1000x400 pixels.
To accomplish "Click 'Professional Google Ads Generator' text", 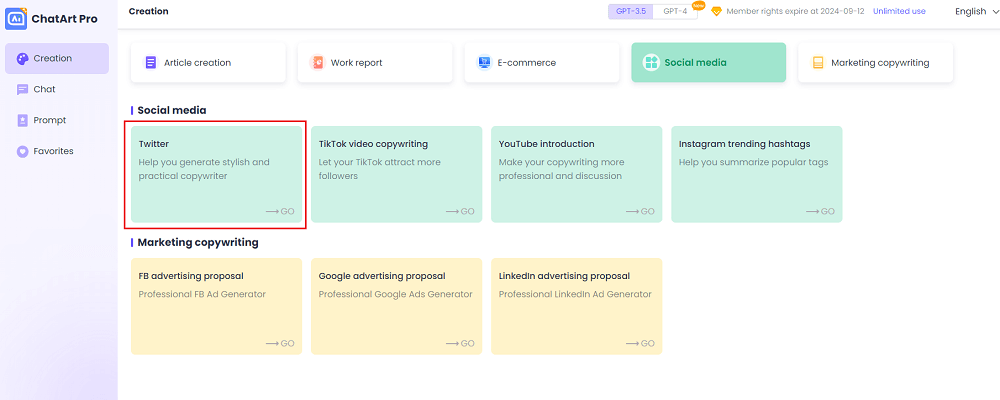I will (x=395, y=294).
